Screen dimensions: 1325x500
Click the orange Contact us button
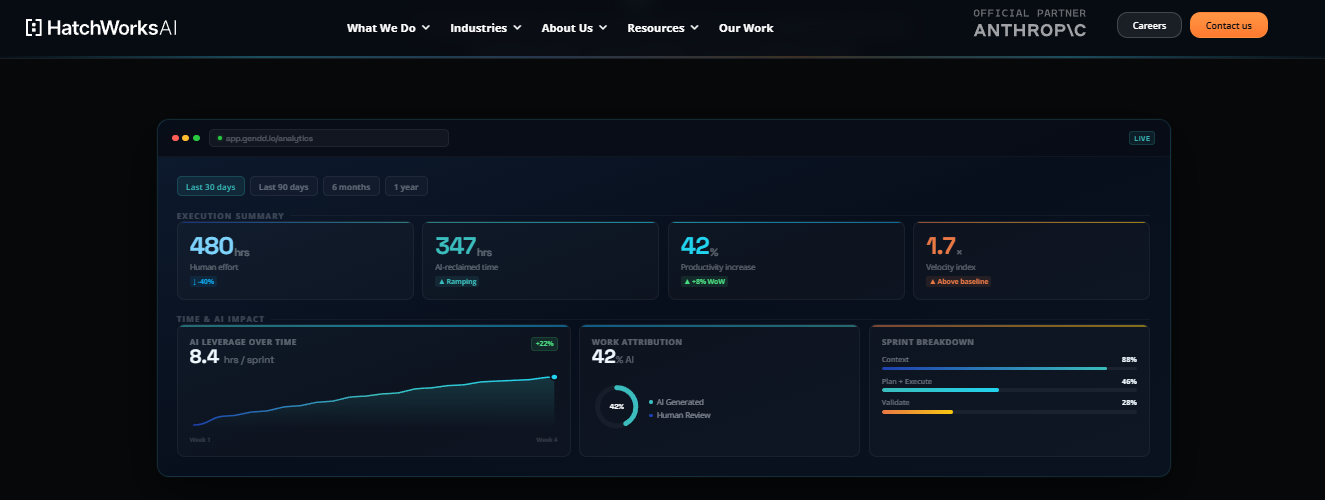pos(1229,25)
